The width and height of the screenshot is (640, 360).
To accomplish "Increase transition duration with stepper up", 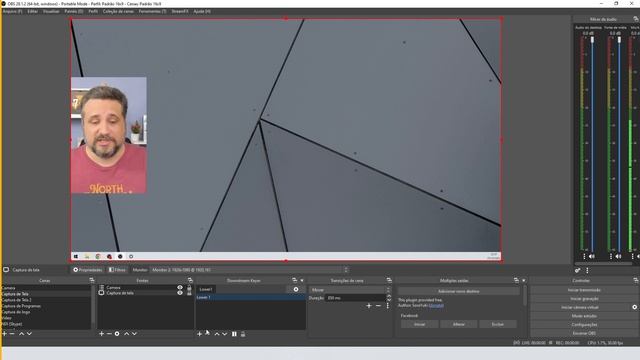I will (389, 296).
